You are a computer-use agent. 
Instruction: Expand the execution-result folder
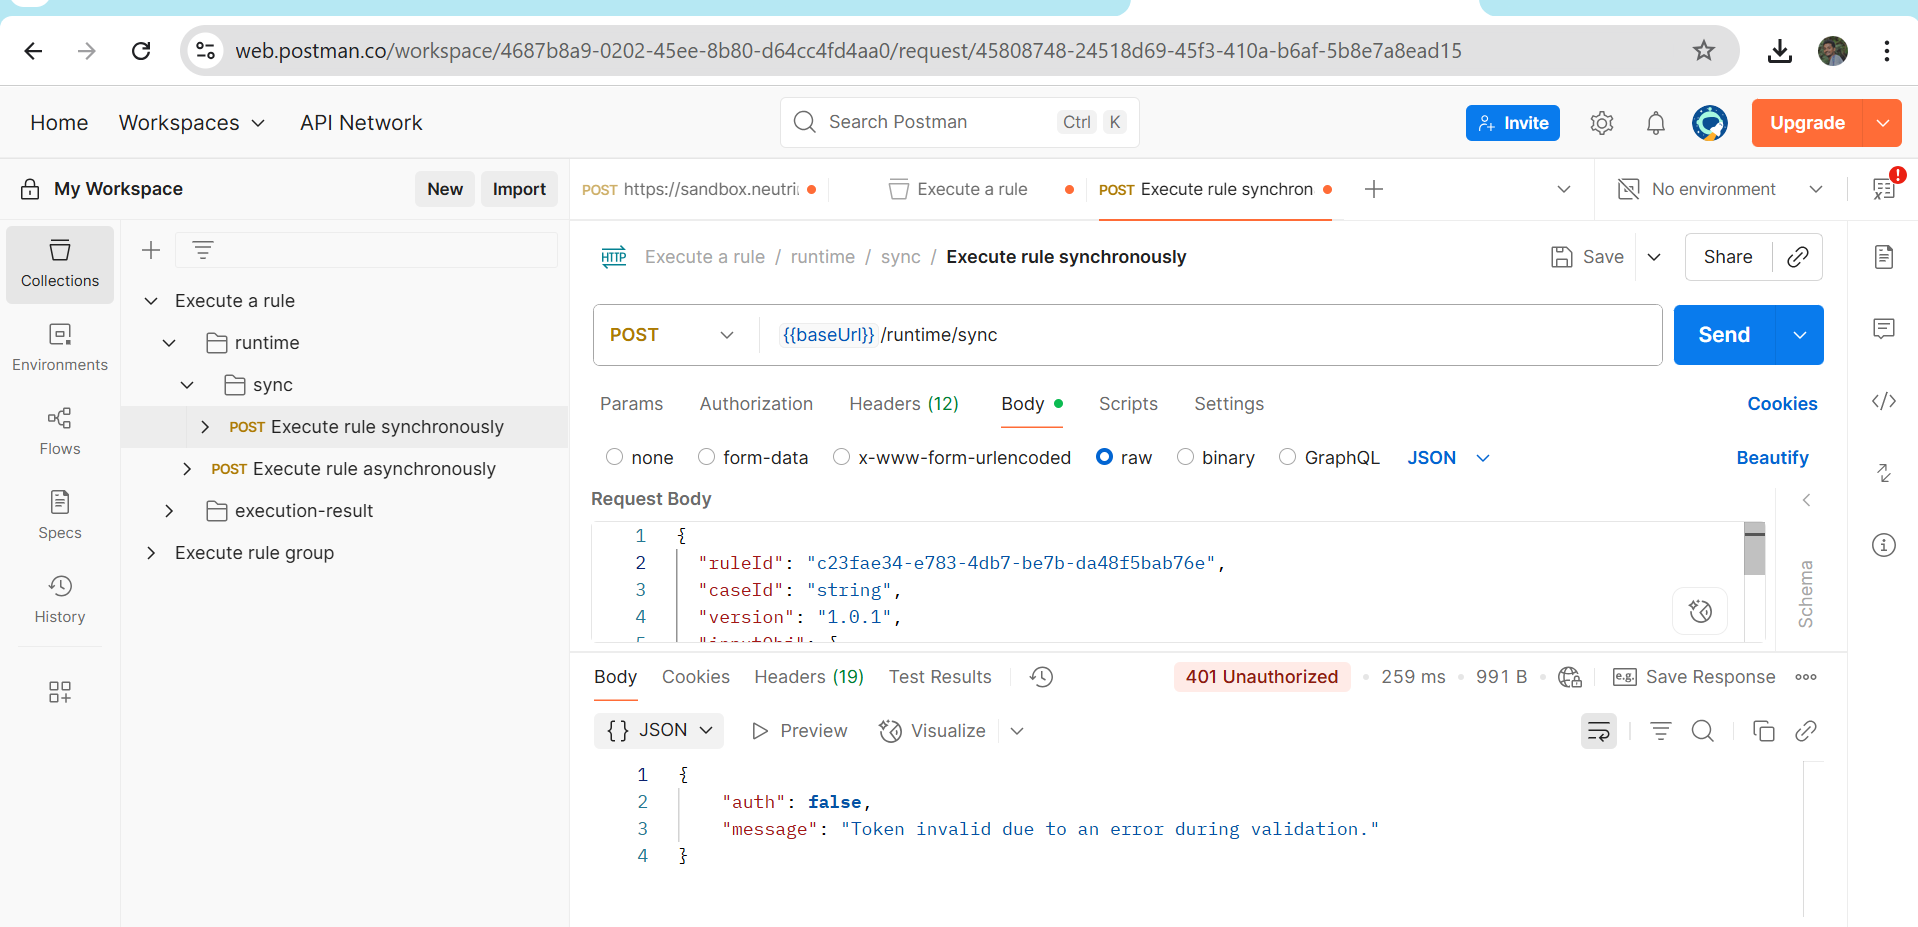(x=169, y=511)
